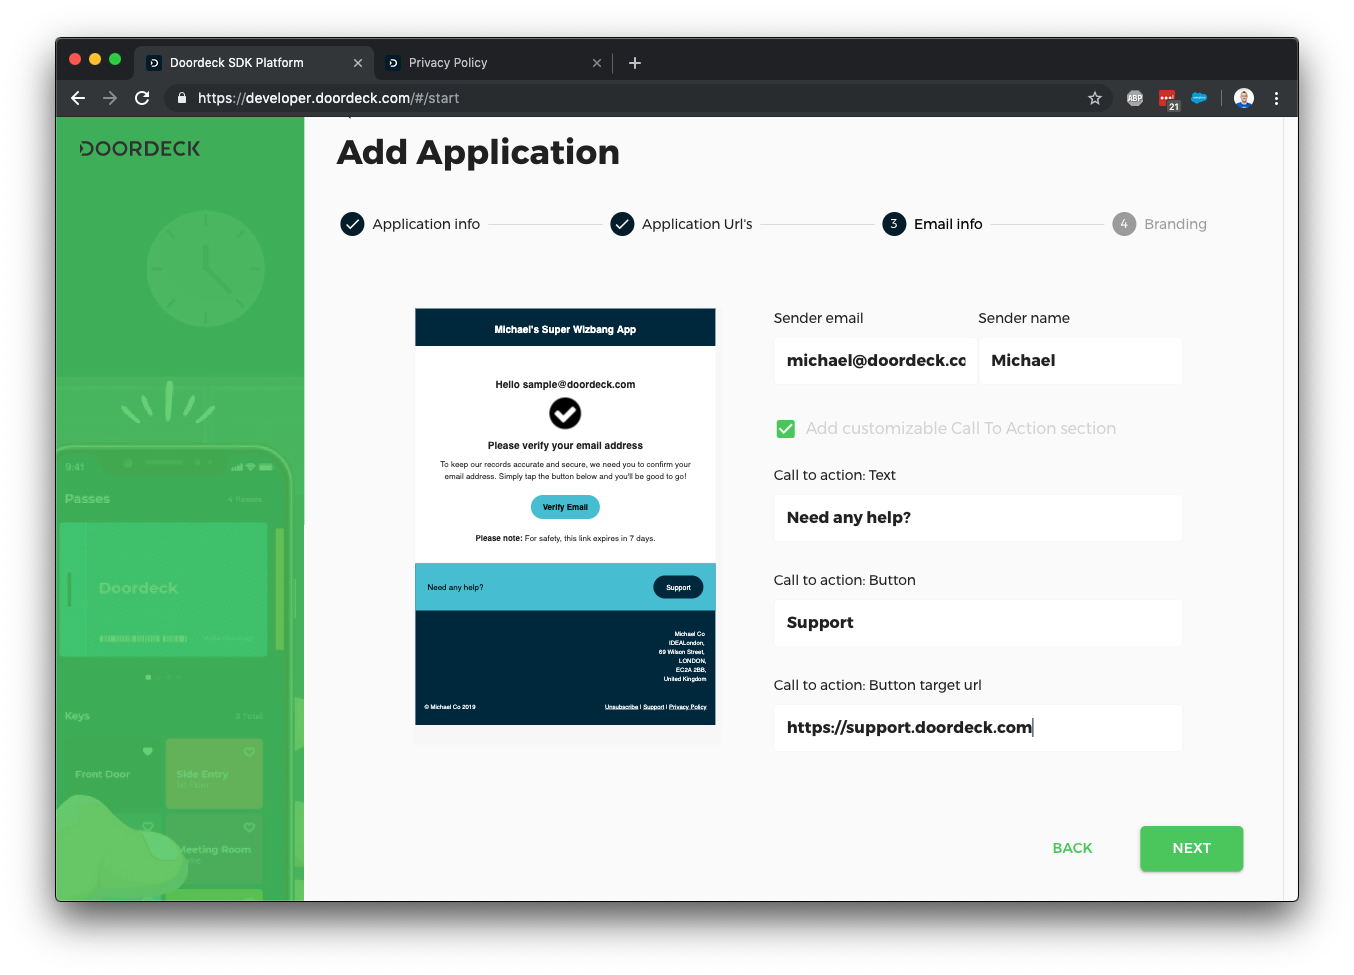Viewport: 1354px width, 975px height.
Task: Open the Chrome profile avatar
Action: (1243, 98)
